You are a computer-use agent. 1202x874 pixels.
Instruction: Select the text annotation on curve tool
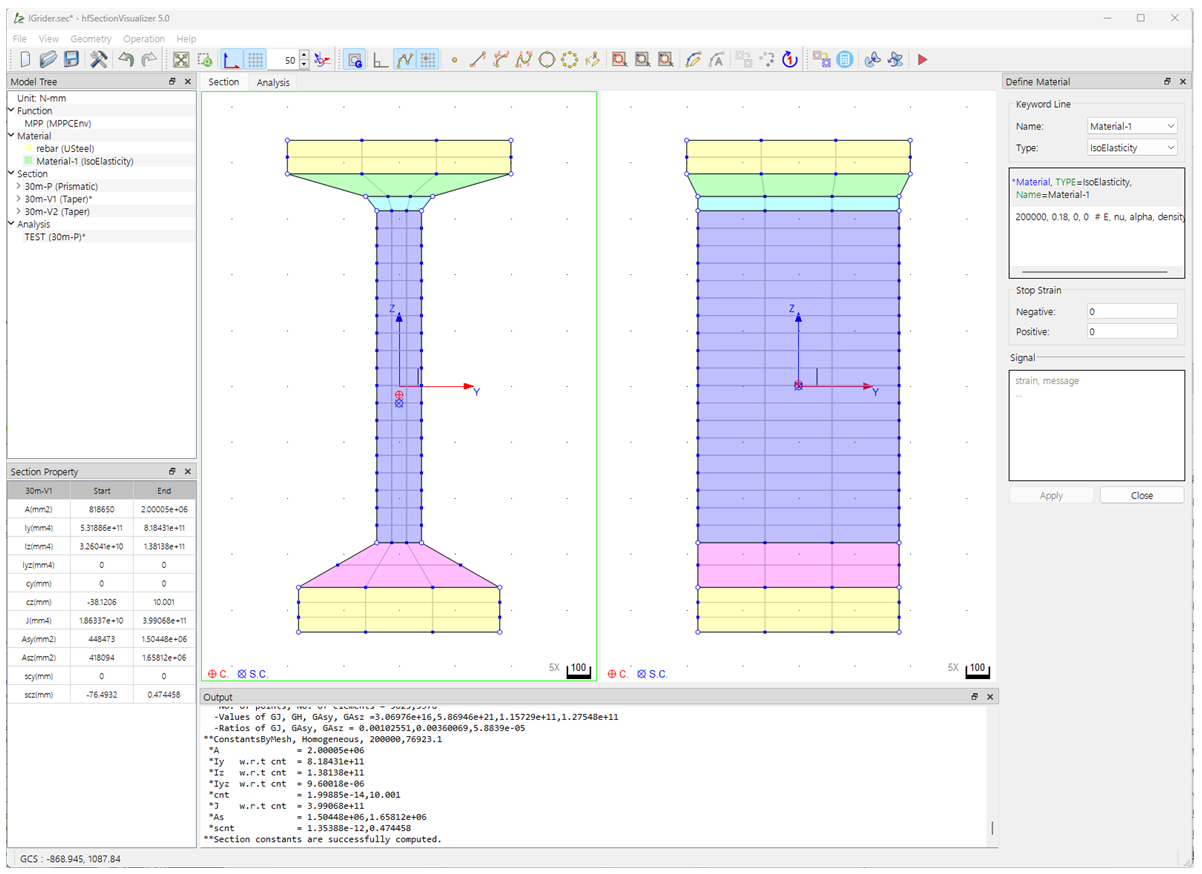(716, 60)
